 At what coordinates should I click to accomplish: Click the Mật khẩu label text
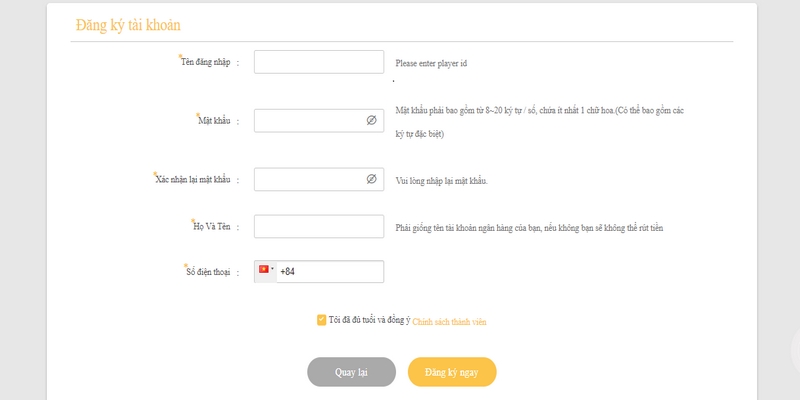(215, 121)
